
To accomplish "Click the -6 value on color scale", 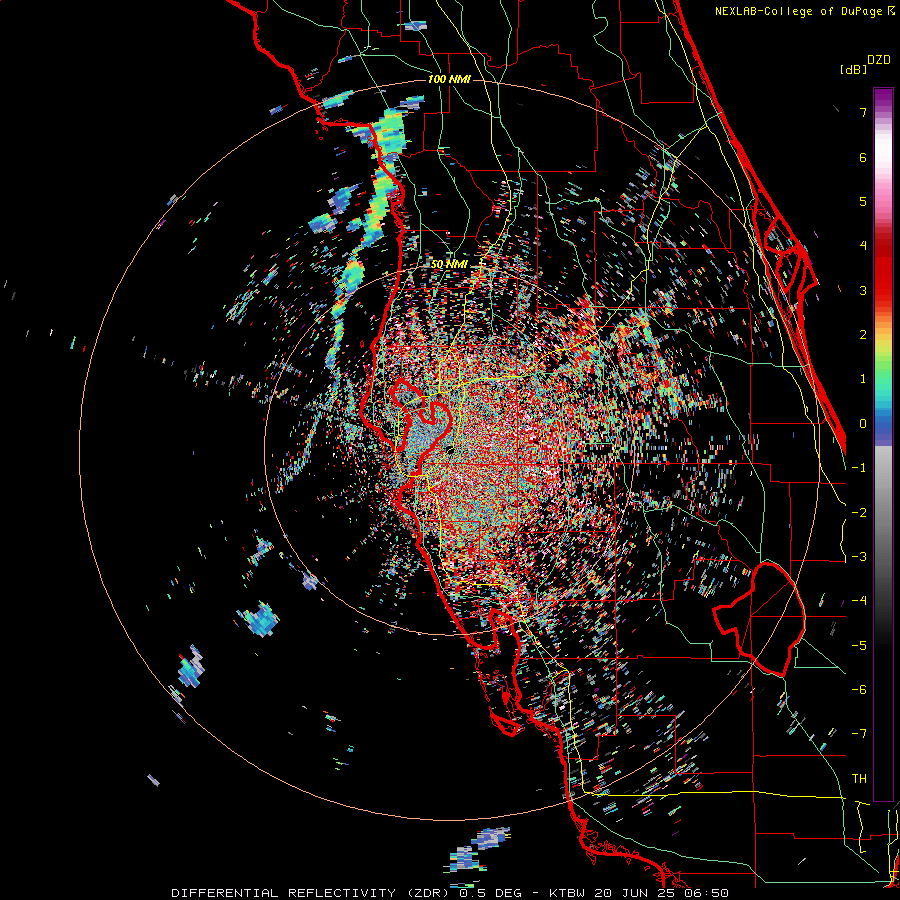I will [859, 690].
